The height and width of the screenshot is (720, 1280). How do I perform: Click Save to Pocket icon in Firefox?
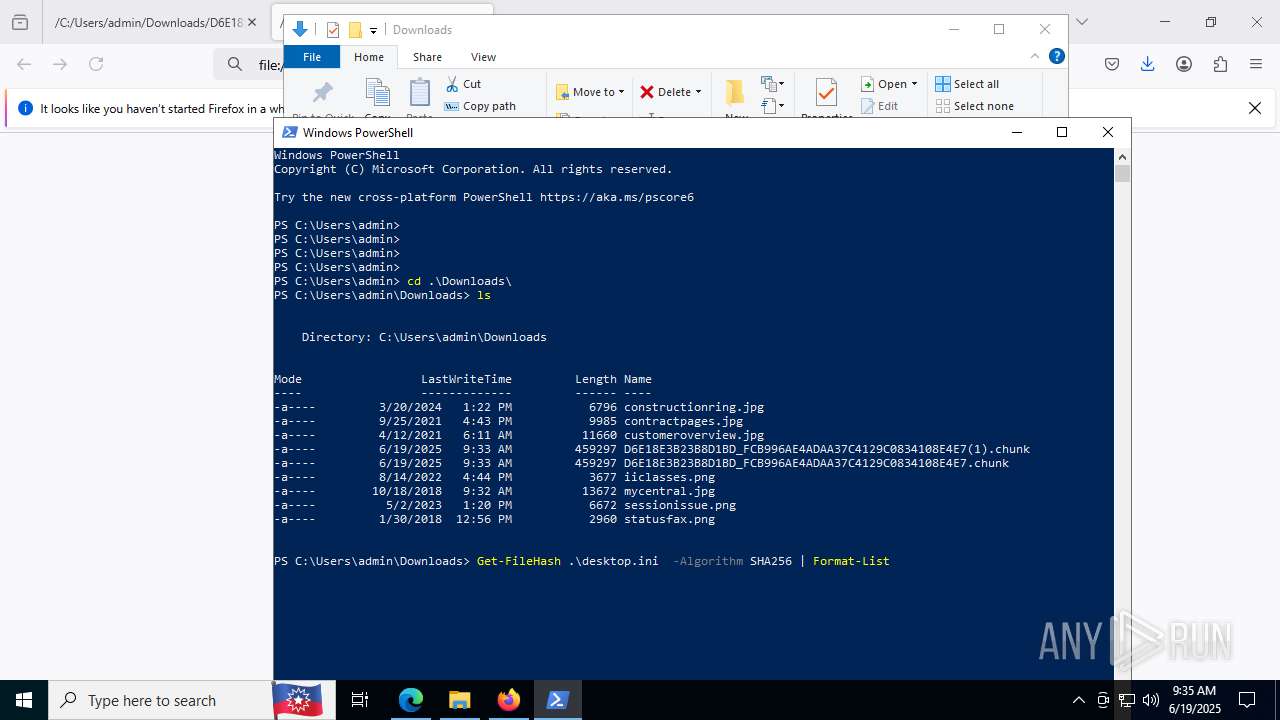point(1112,64)
